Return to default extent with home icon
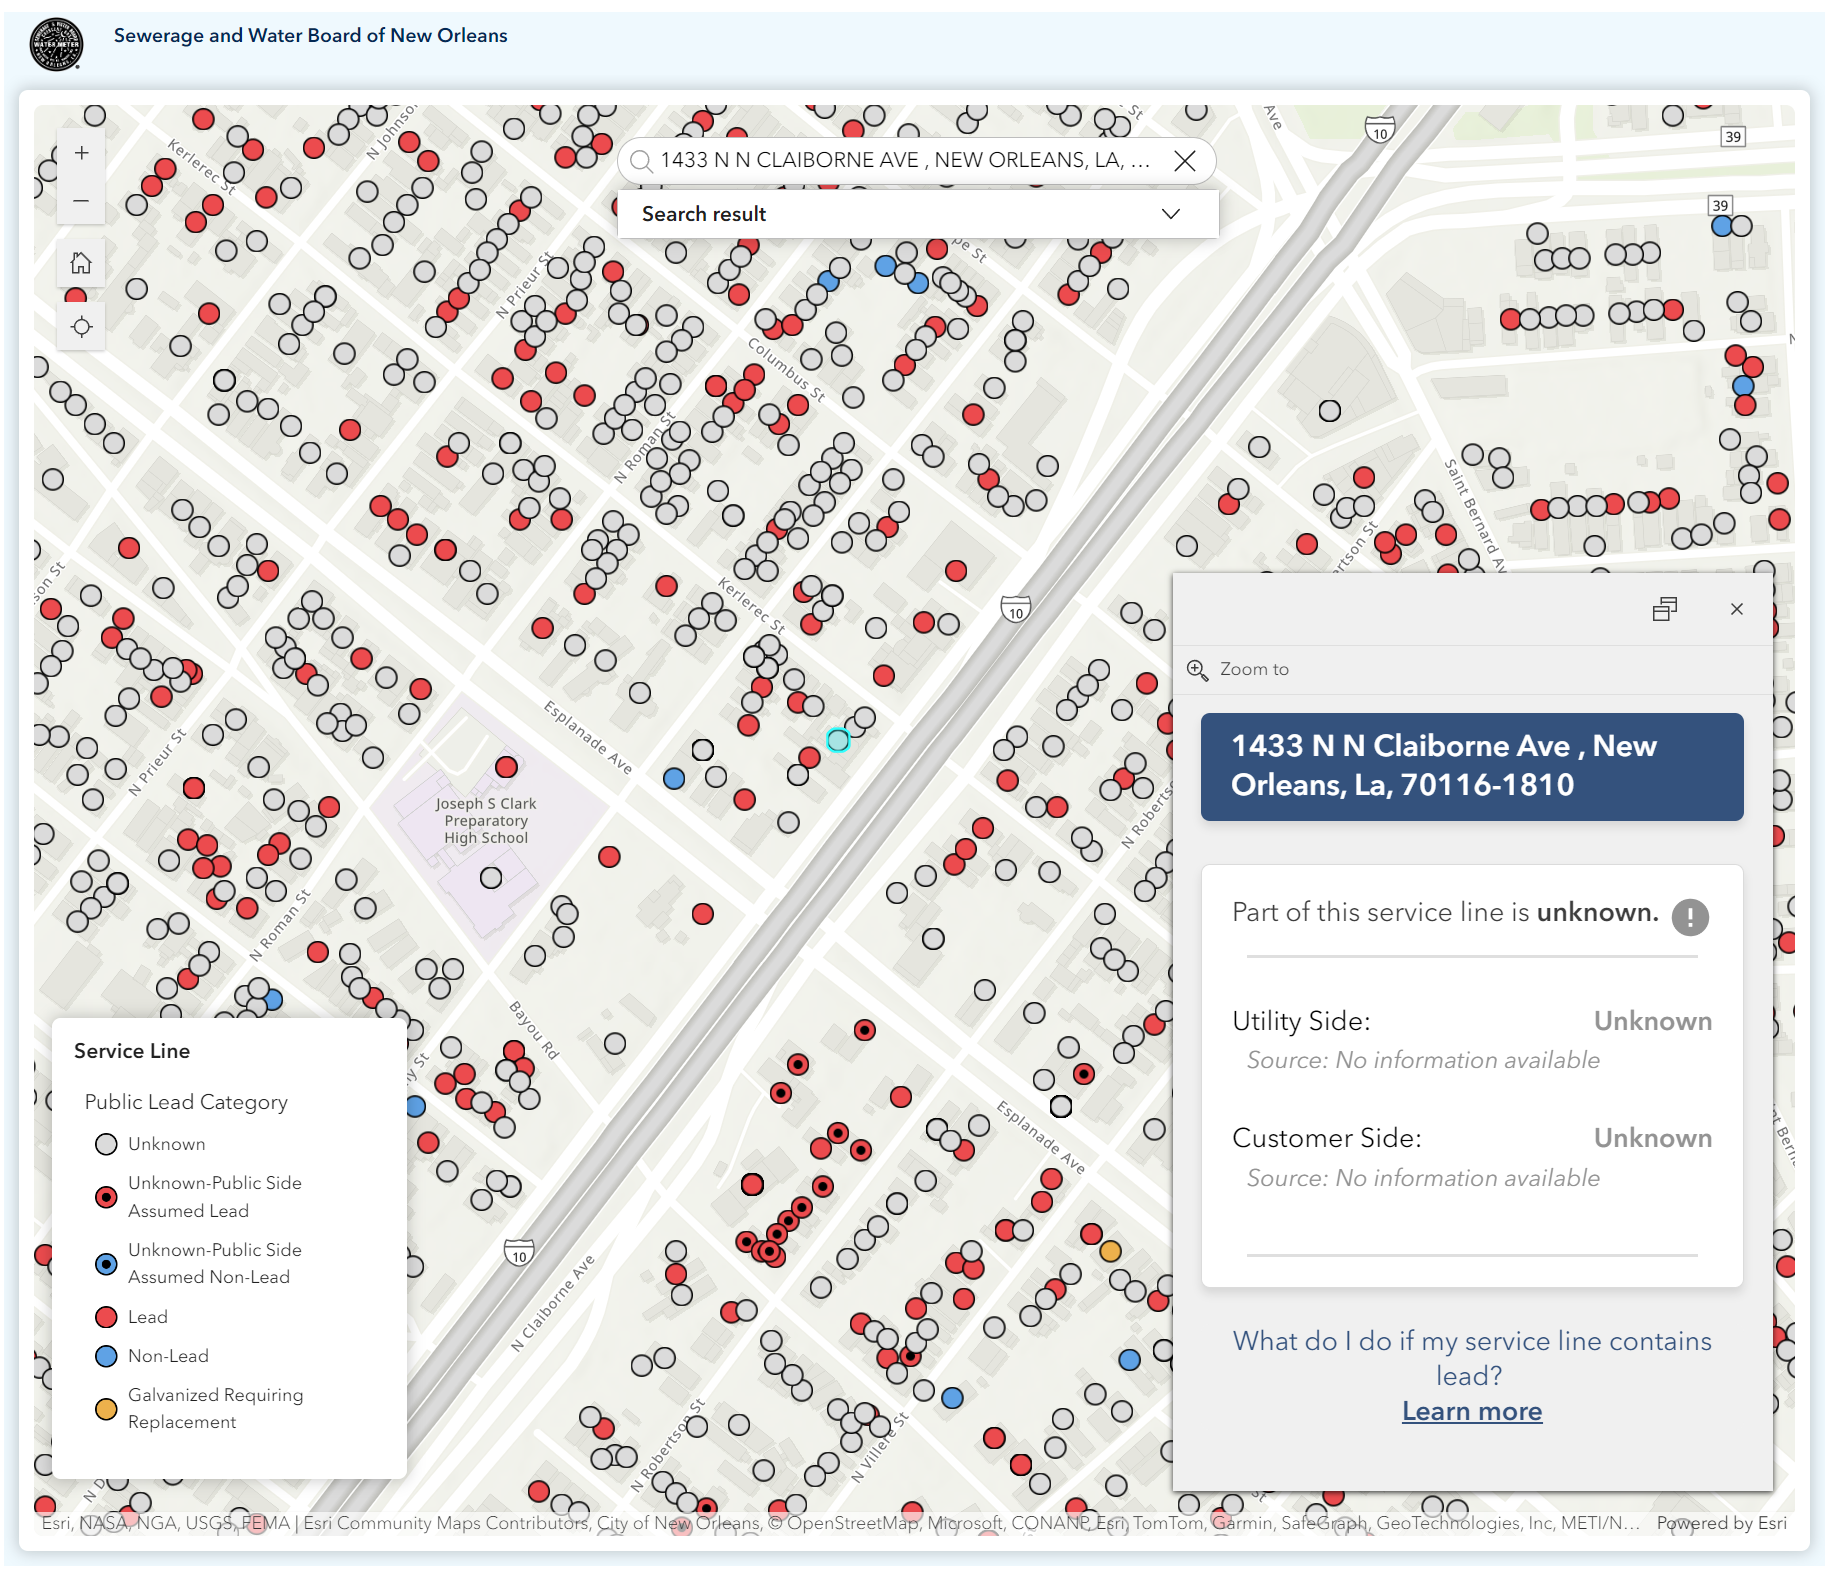The height and width of the screenshot is (1579, 1837). click(81, 262)
